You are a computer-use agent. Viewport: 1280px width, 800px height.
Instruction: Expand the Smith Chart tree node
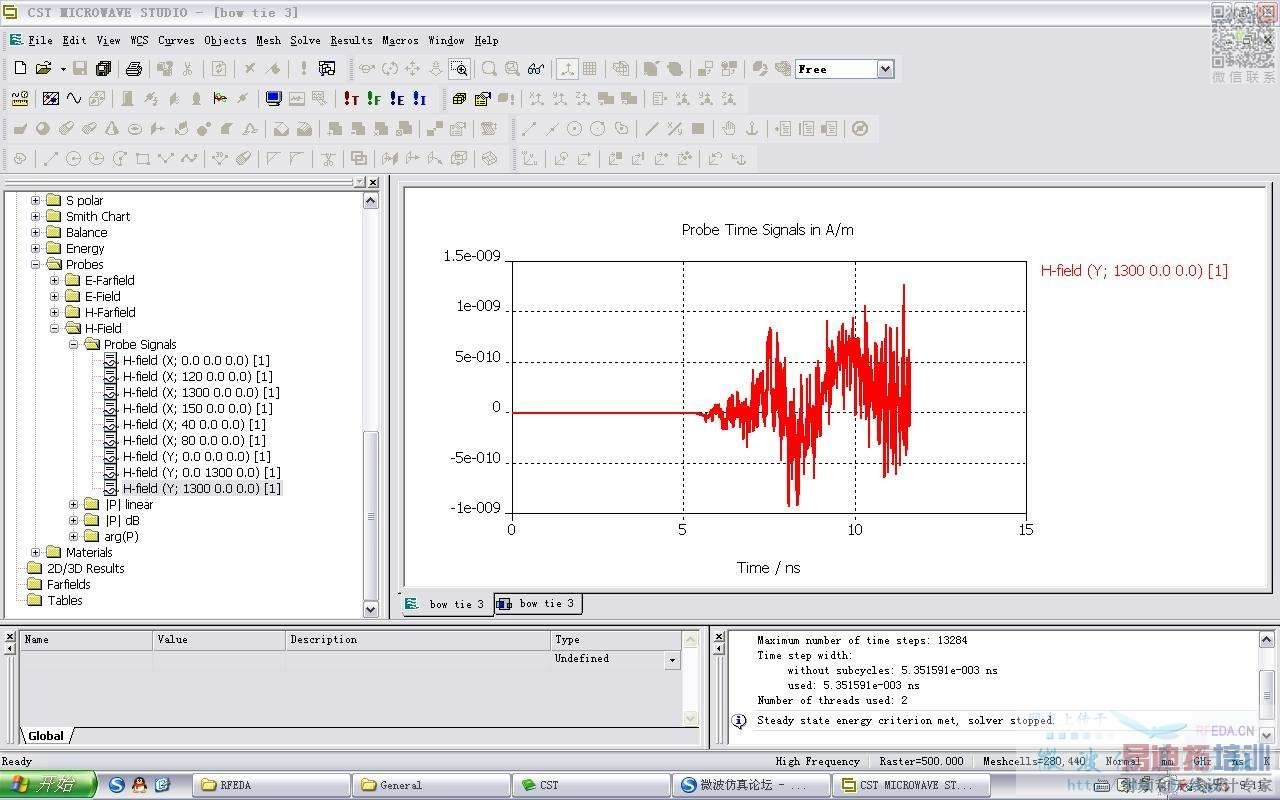36,217
